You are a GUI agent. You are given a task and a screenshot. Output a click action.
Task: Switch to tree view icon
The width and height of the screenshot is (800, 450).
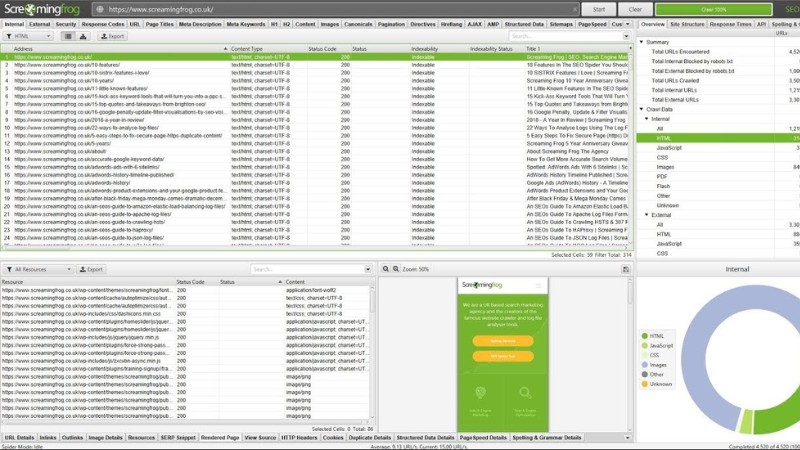(x=83, y=36)
